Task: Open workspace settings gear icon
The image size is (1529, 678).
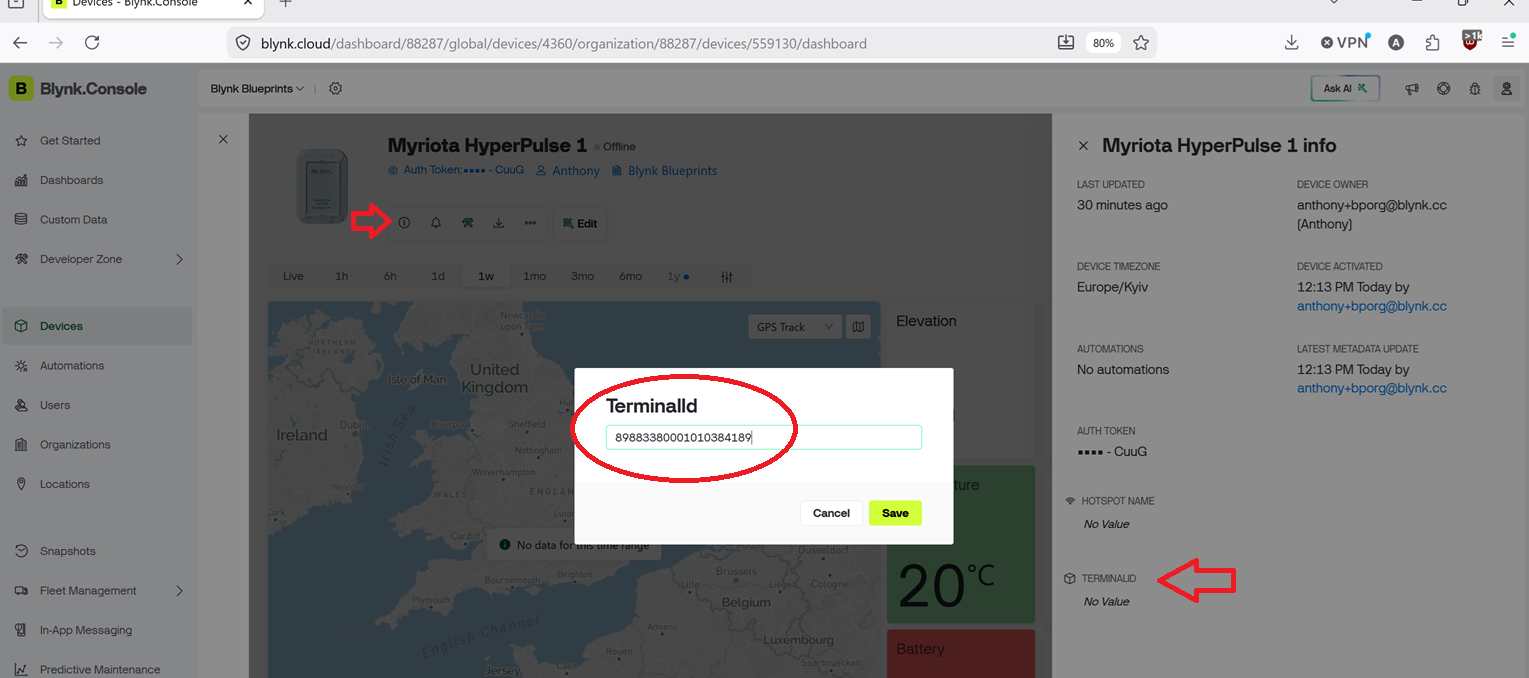Action: pos(336,88)
